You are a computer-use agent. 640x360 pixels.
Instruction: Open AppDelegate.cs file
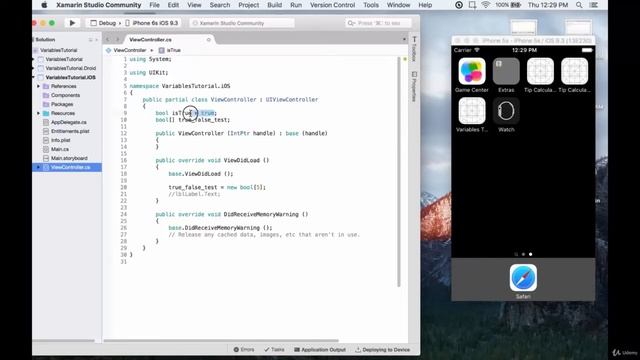68,122
